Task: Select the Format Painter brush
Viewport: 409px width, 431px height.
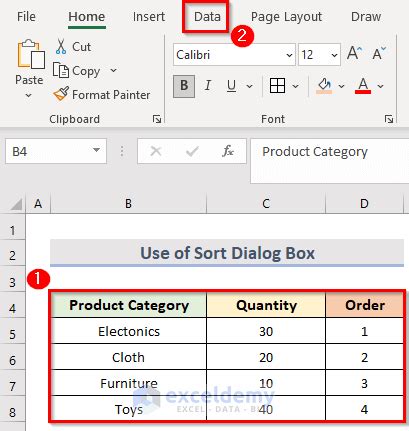Action: [61, 94]
